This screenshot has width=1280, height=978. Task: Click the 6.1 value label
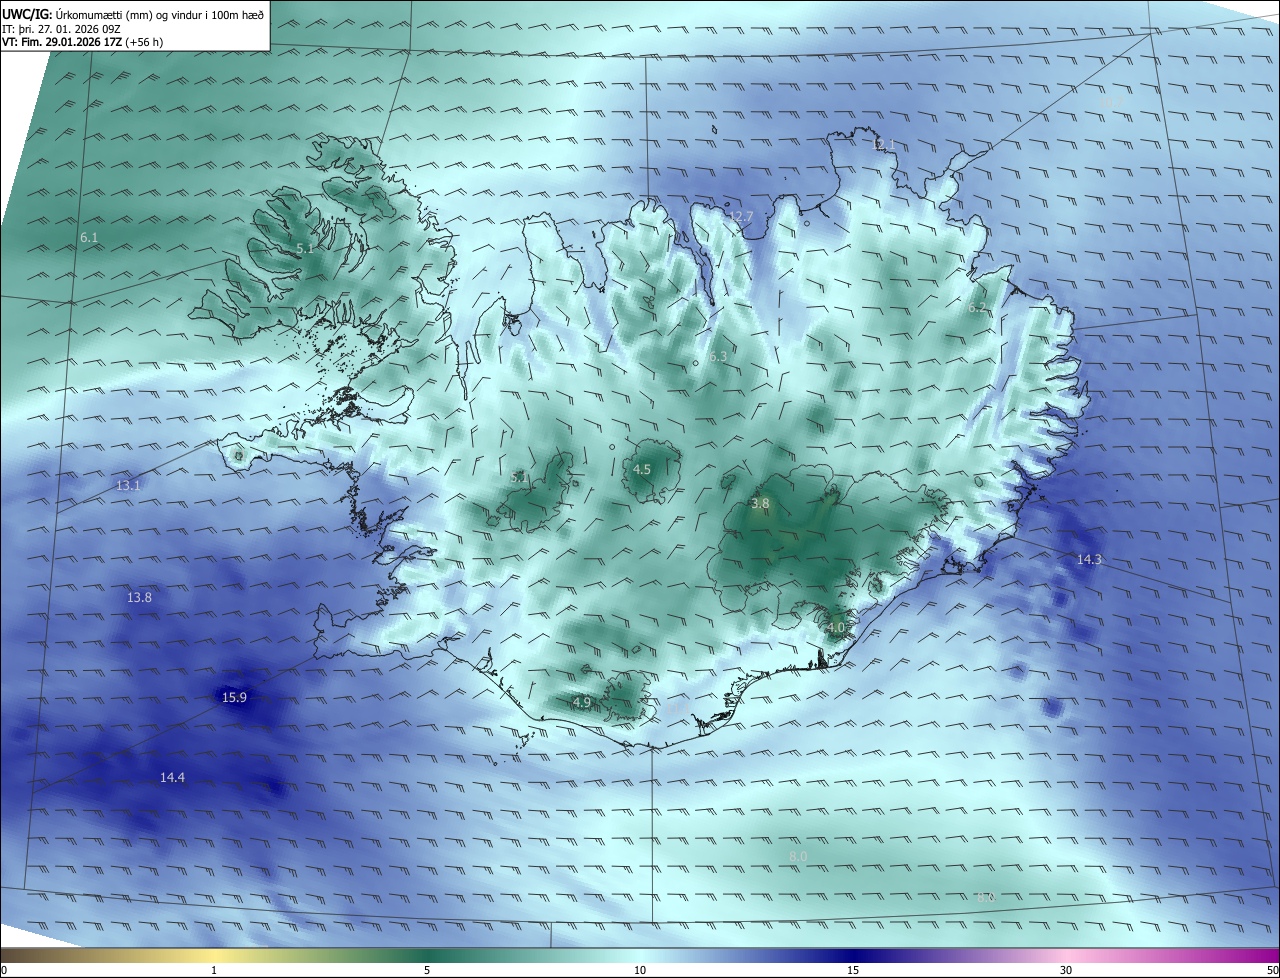(x=89, y=237)
